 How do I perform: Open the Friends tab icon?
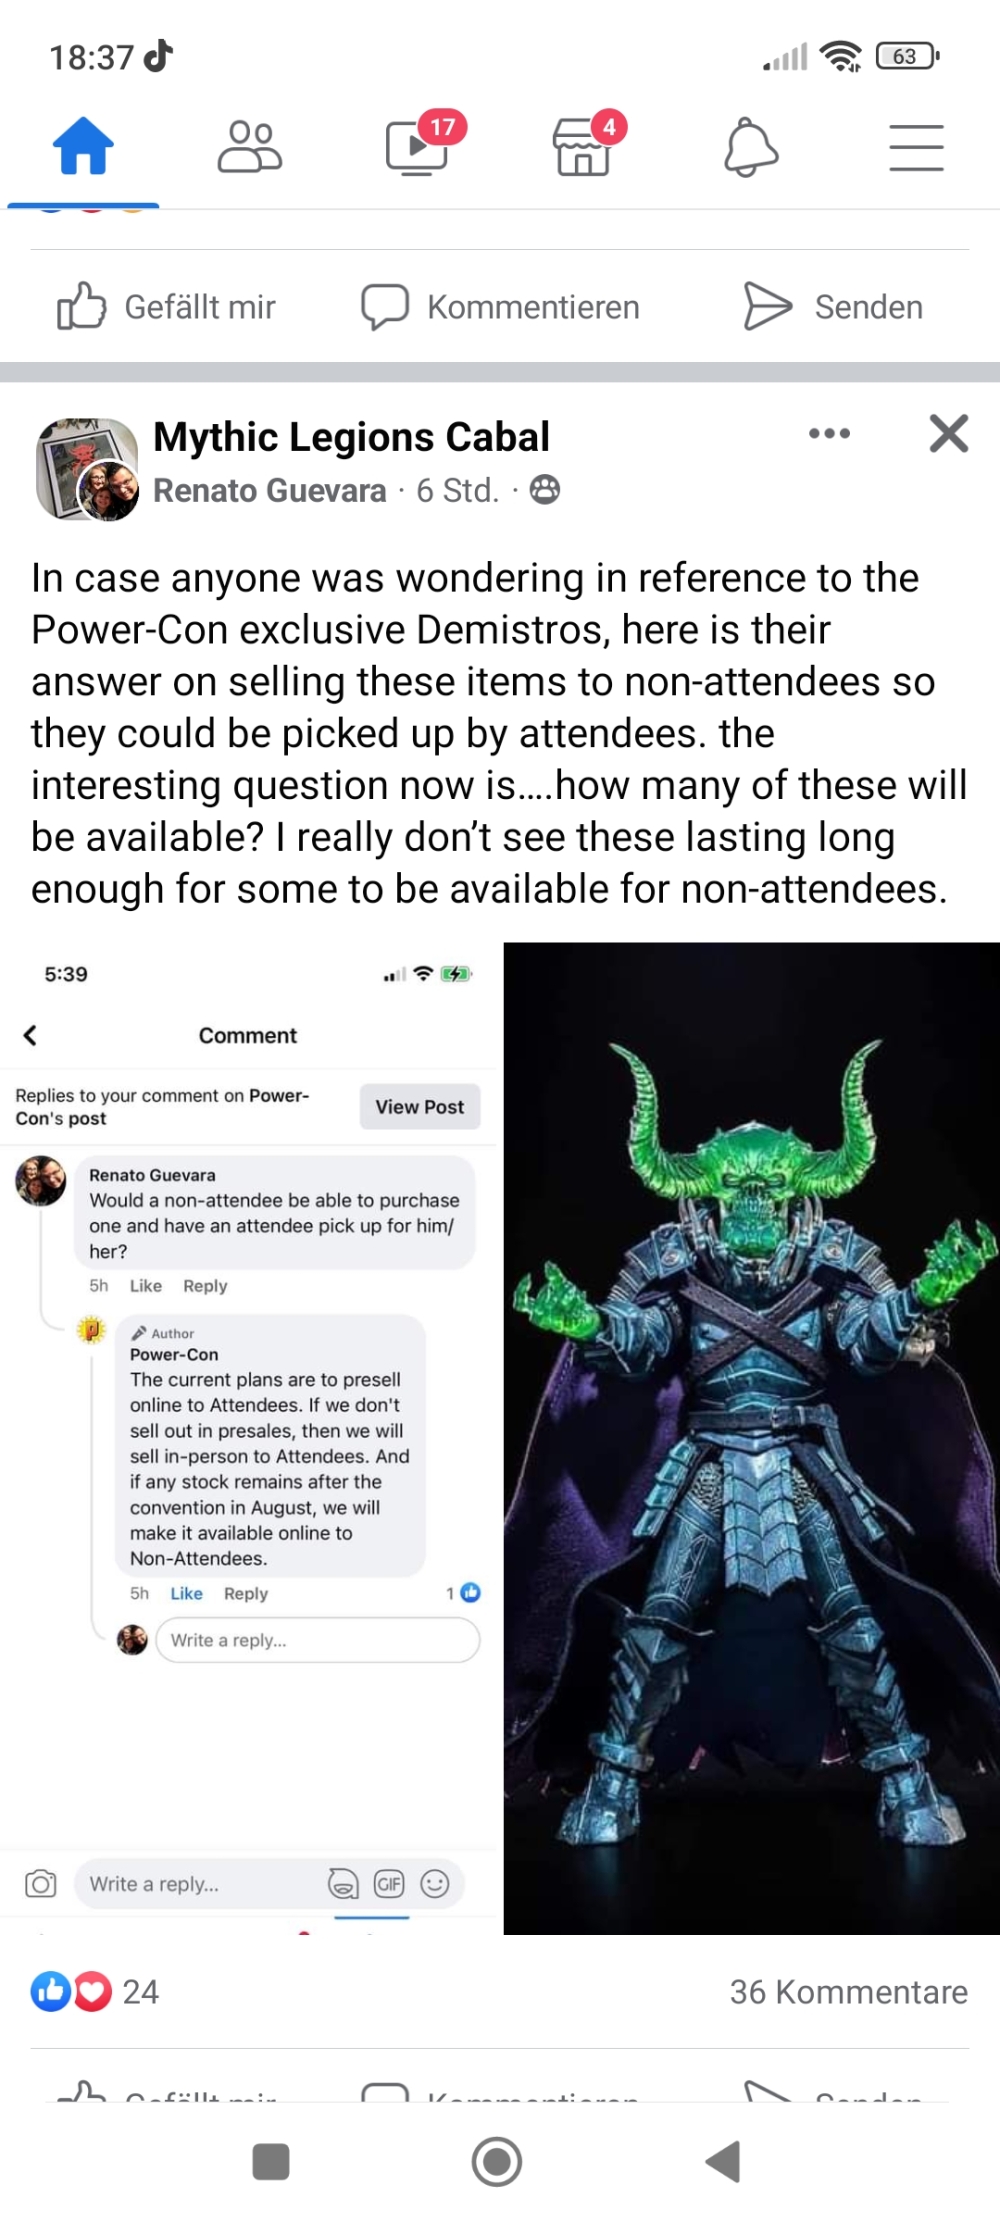pos(250,147)
